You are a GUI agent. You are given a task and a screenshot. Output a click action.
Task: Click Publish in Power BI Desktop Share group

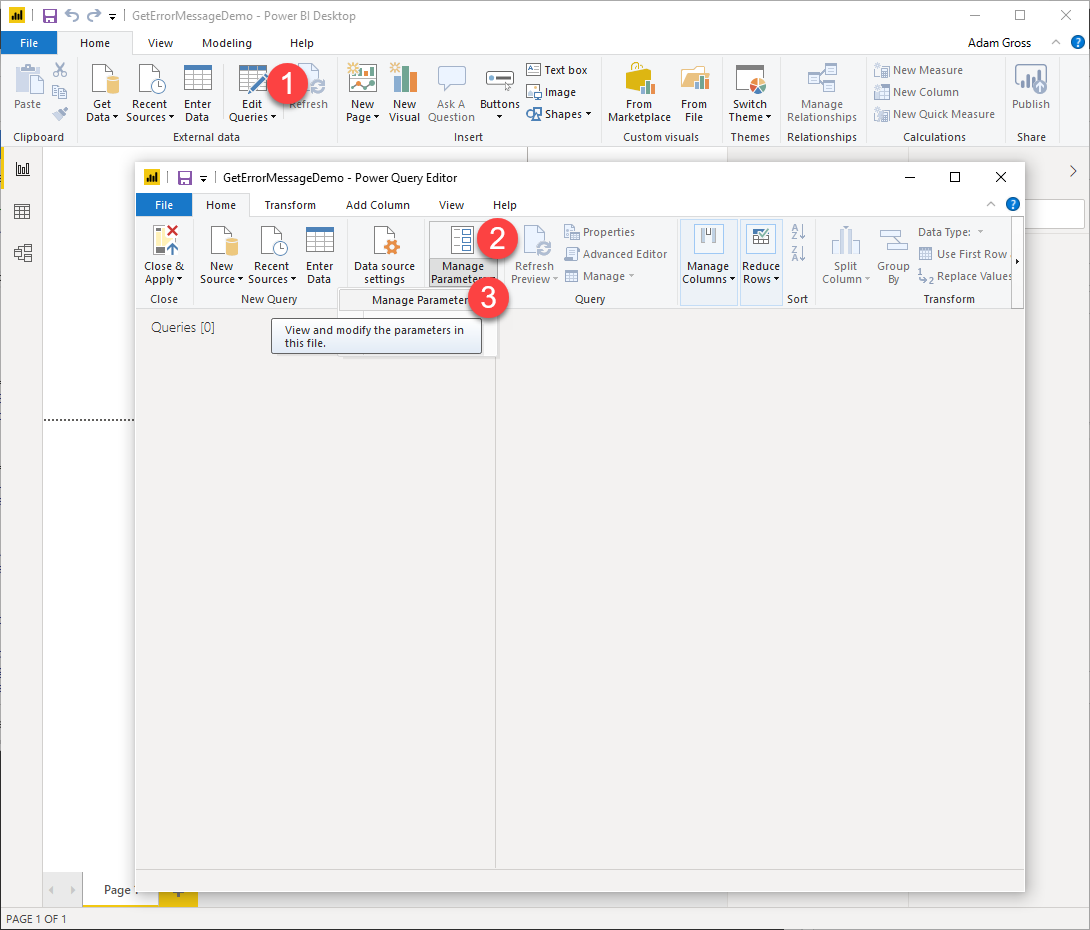pos(1031,87)
